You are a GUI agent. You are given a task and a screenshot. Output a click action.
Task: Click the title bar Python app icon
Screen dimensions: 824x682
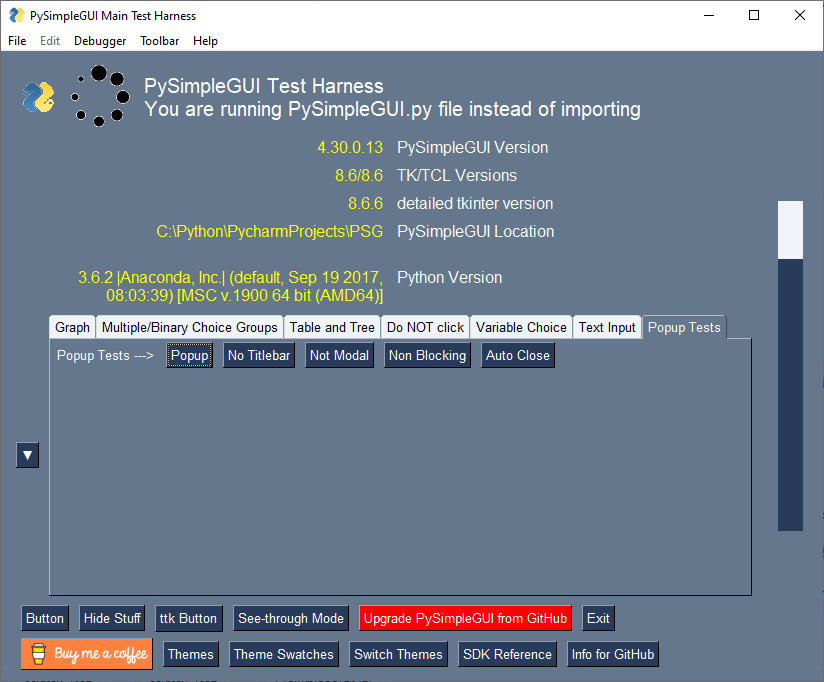point(17,16)
